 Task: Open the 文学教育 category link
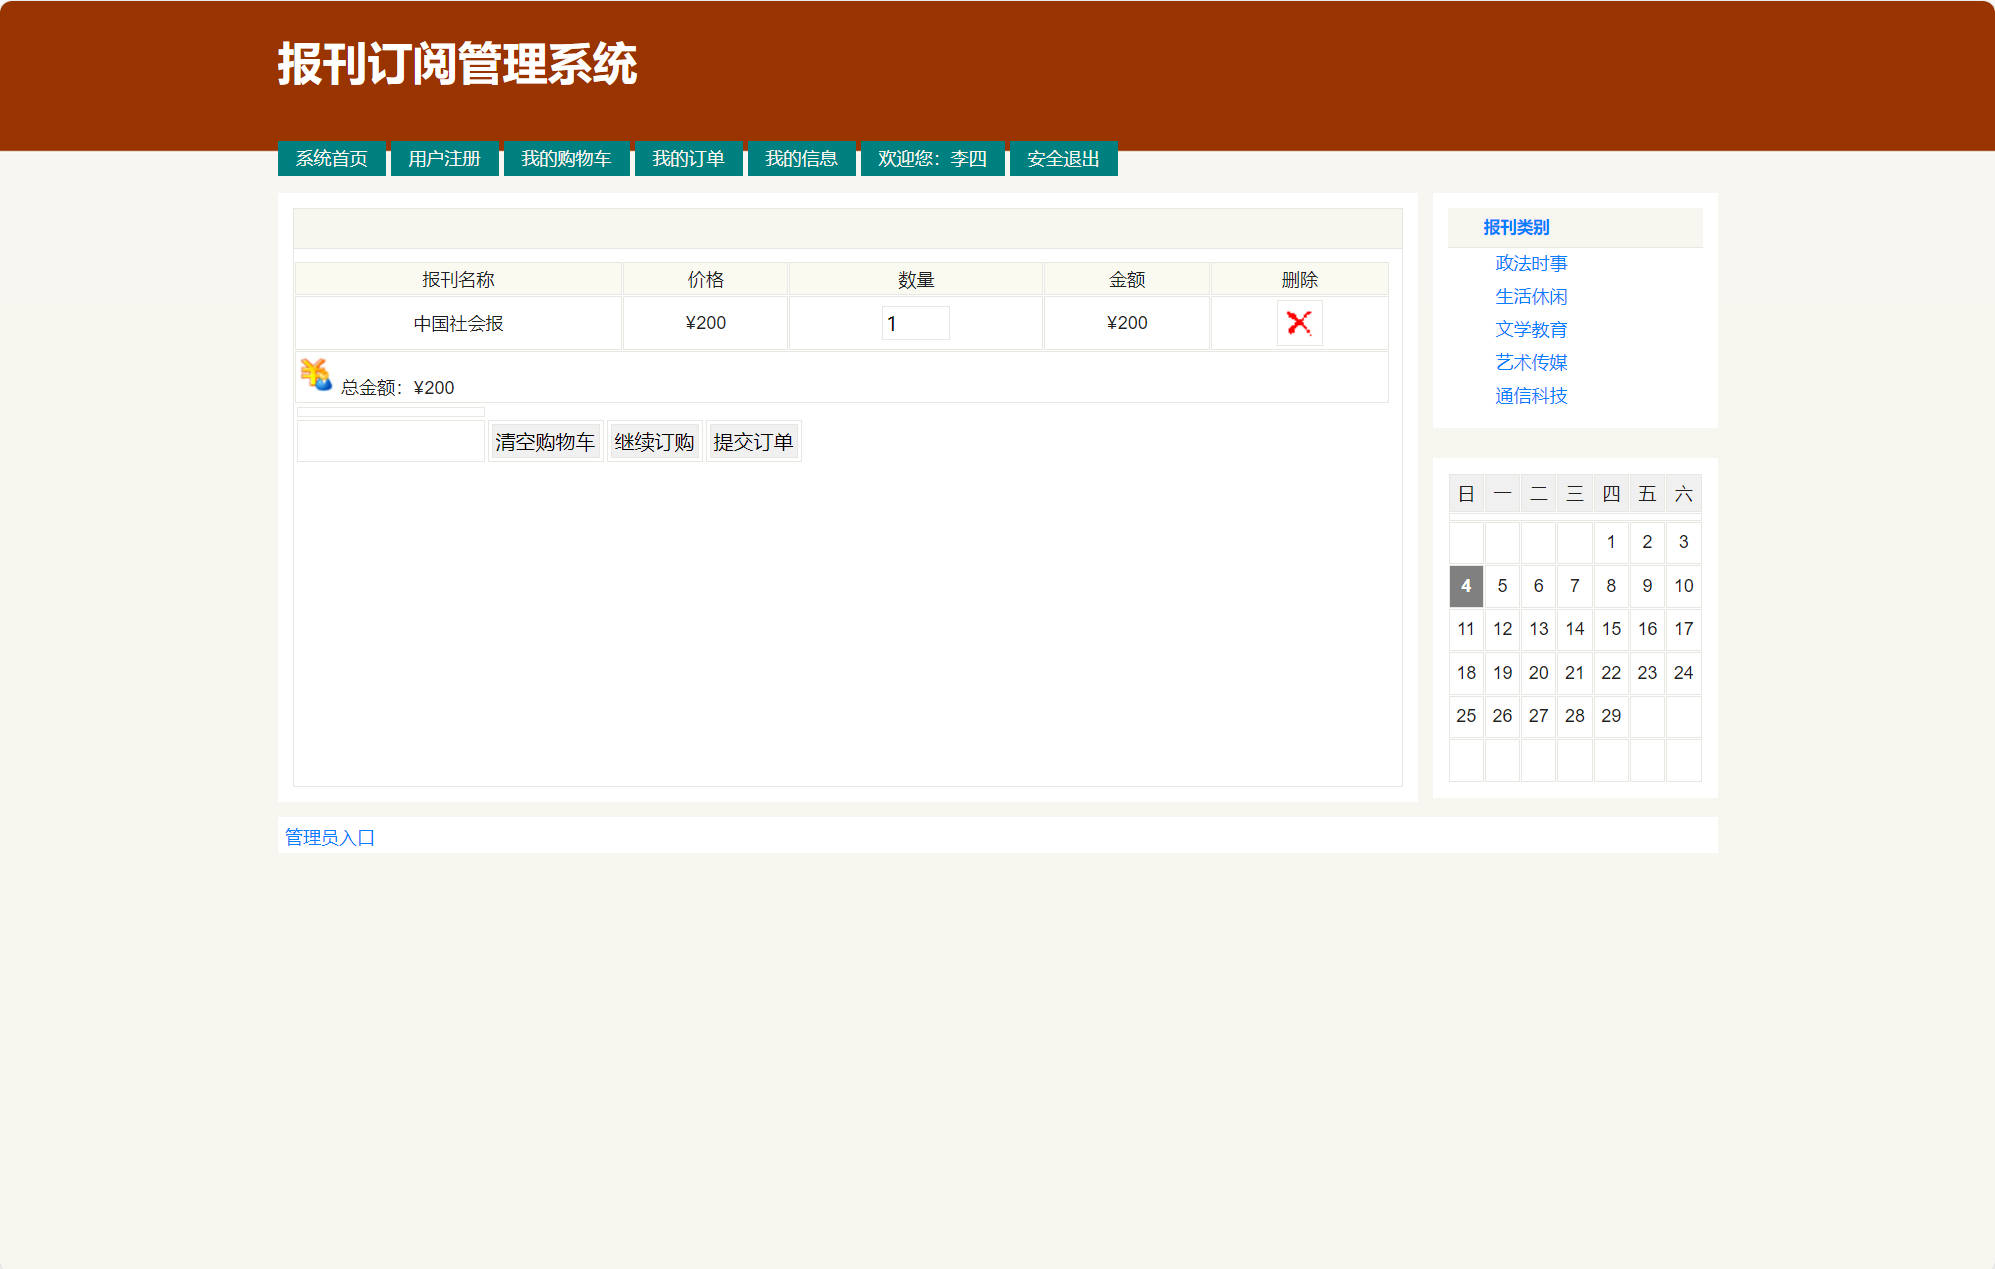tap(1530, 329)
